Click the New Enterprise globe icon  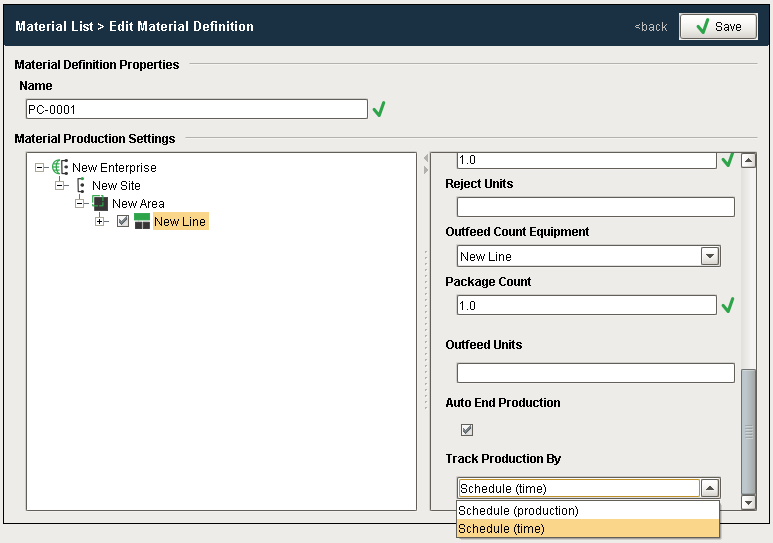pos(59,168)
